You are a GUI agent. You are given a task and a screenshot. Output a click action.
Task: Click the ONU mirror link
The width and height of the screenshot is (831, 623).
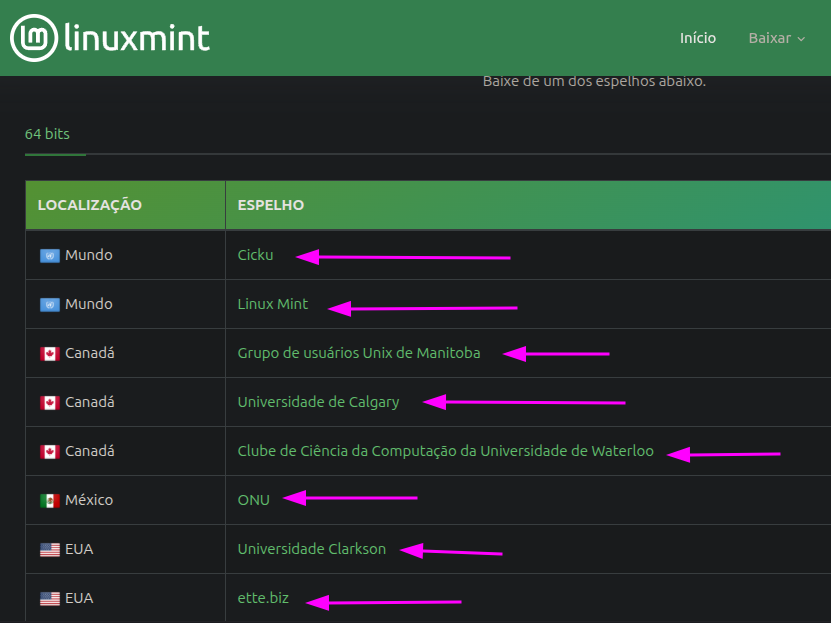(253, 500)
